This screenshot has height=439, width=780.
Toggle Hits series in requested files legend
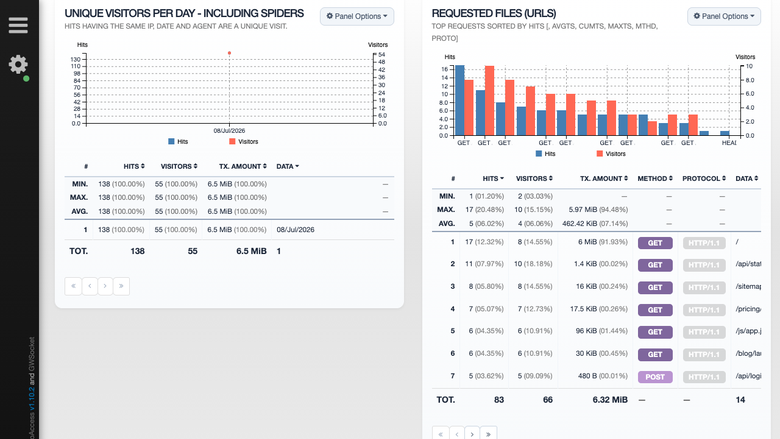545,154
